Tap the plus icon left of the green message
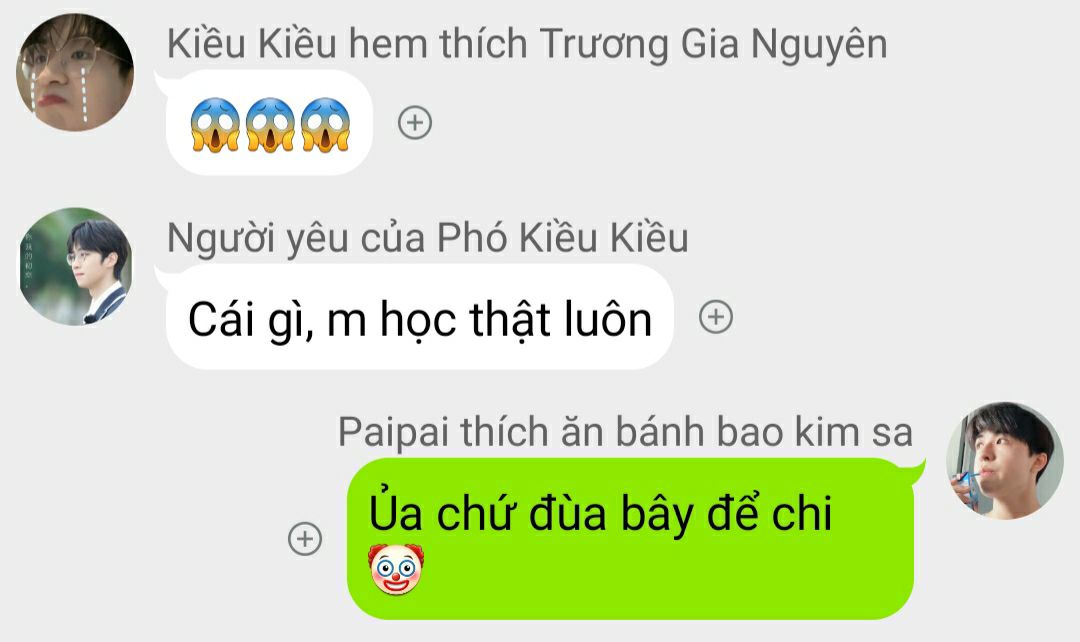The width and height of the screenshot is (1080, 642). 304,539
